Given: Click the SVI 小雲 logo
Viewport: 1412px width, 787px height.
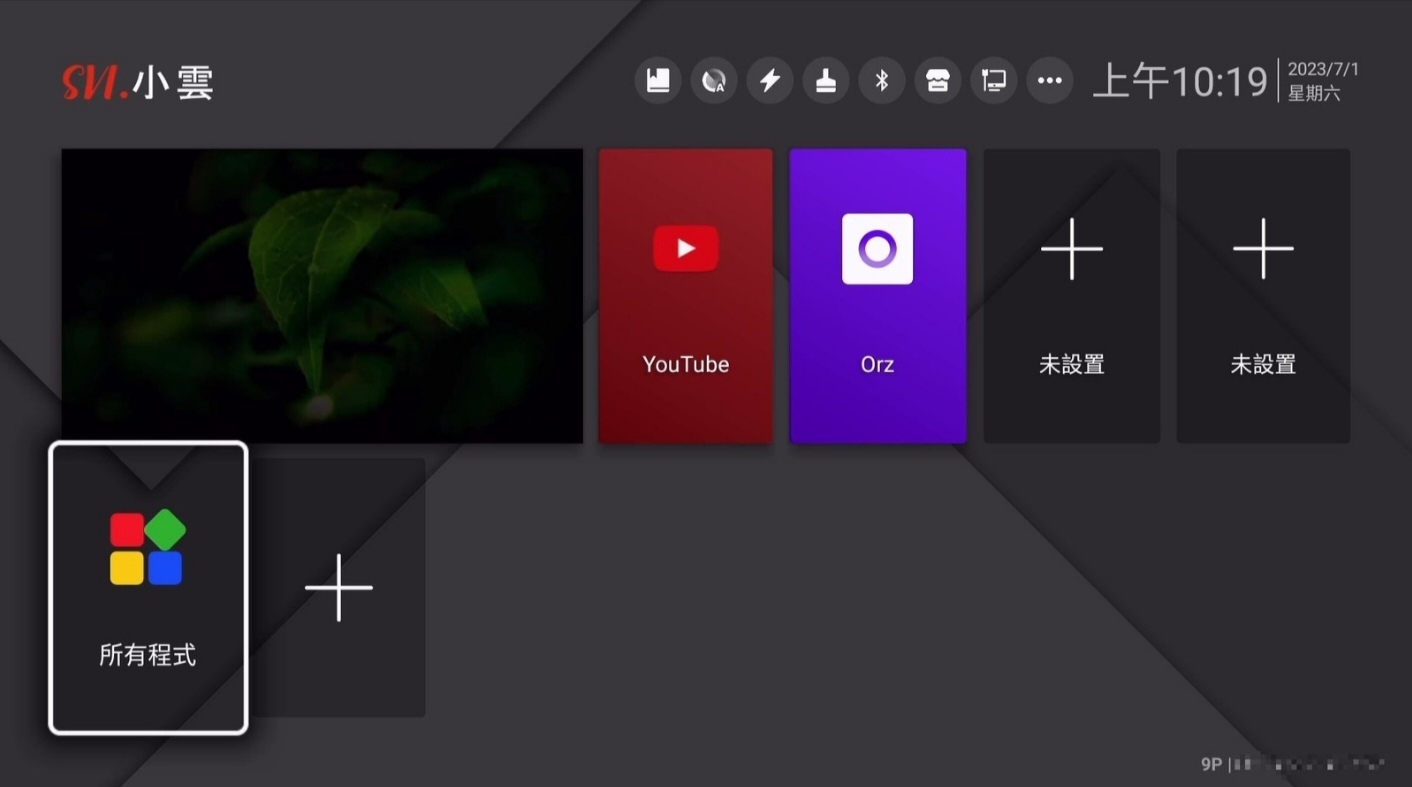Looking at the screenshot, I should point(138,82).
